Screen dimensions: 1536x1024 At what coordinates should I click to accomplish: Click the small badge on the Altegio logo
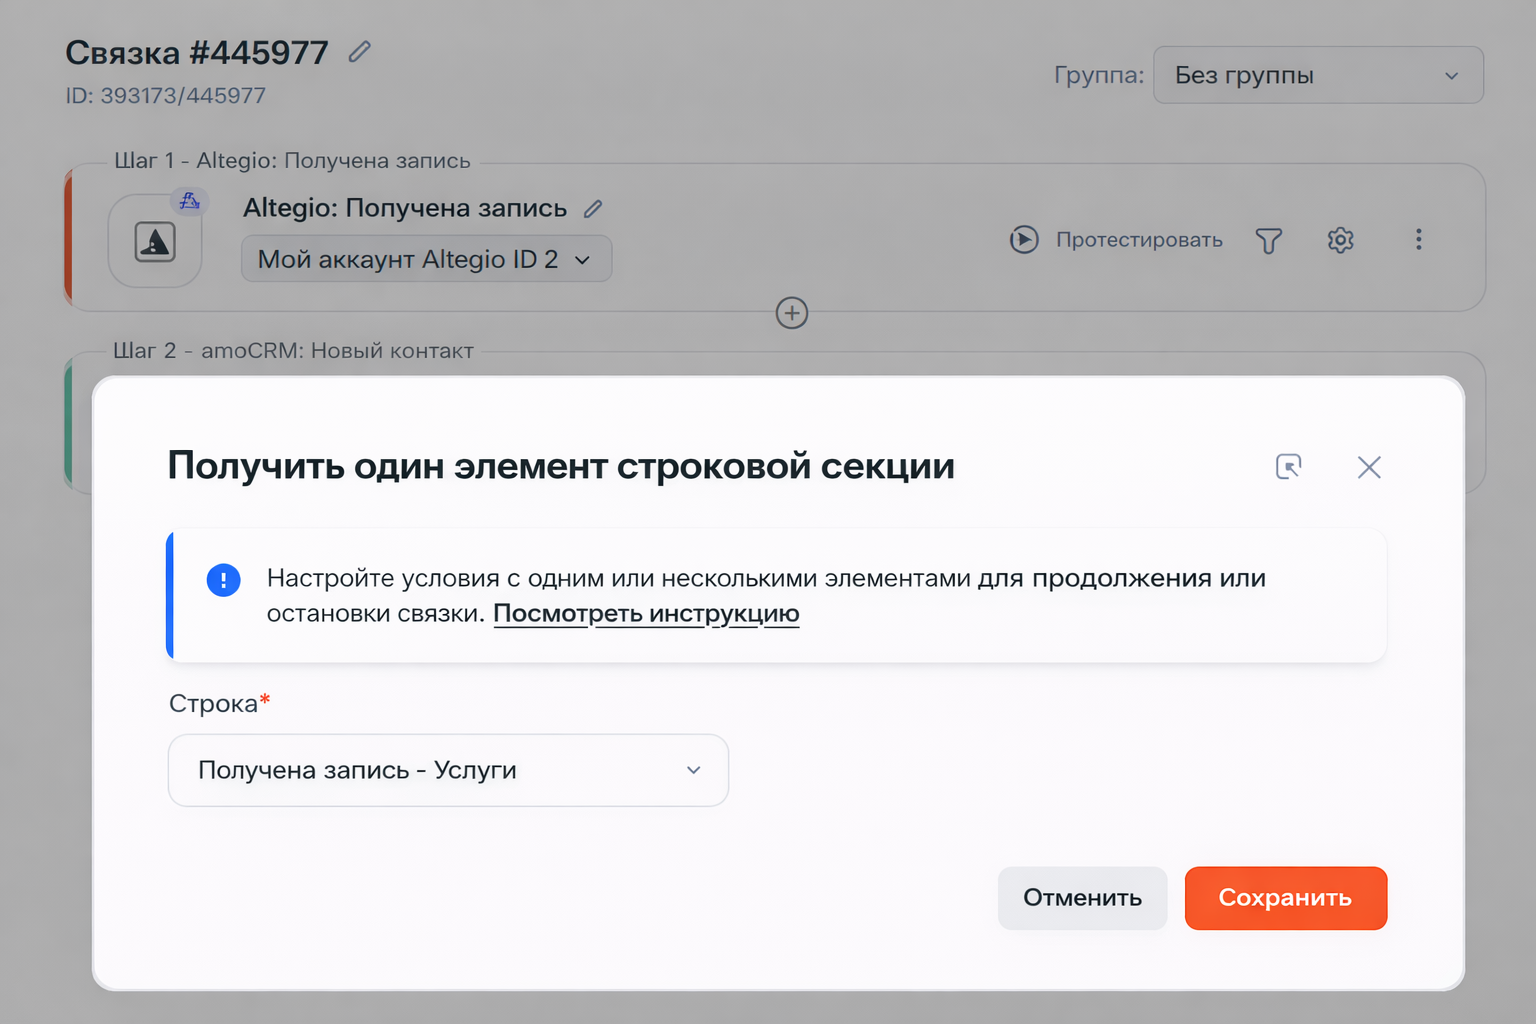point(189,201)
